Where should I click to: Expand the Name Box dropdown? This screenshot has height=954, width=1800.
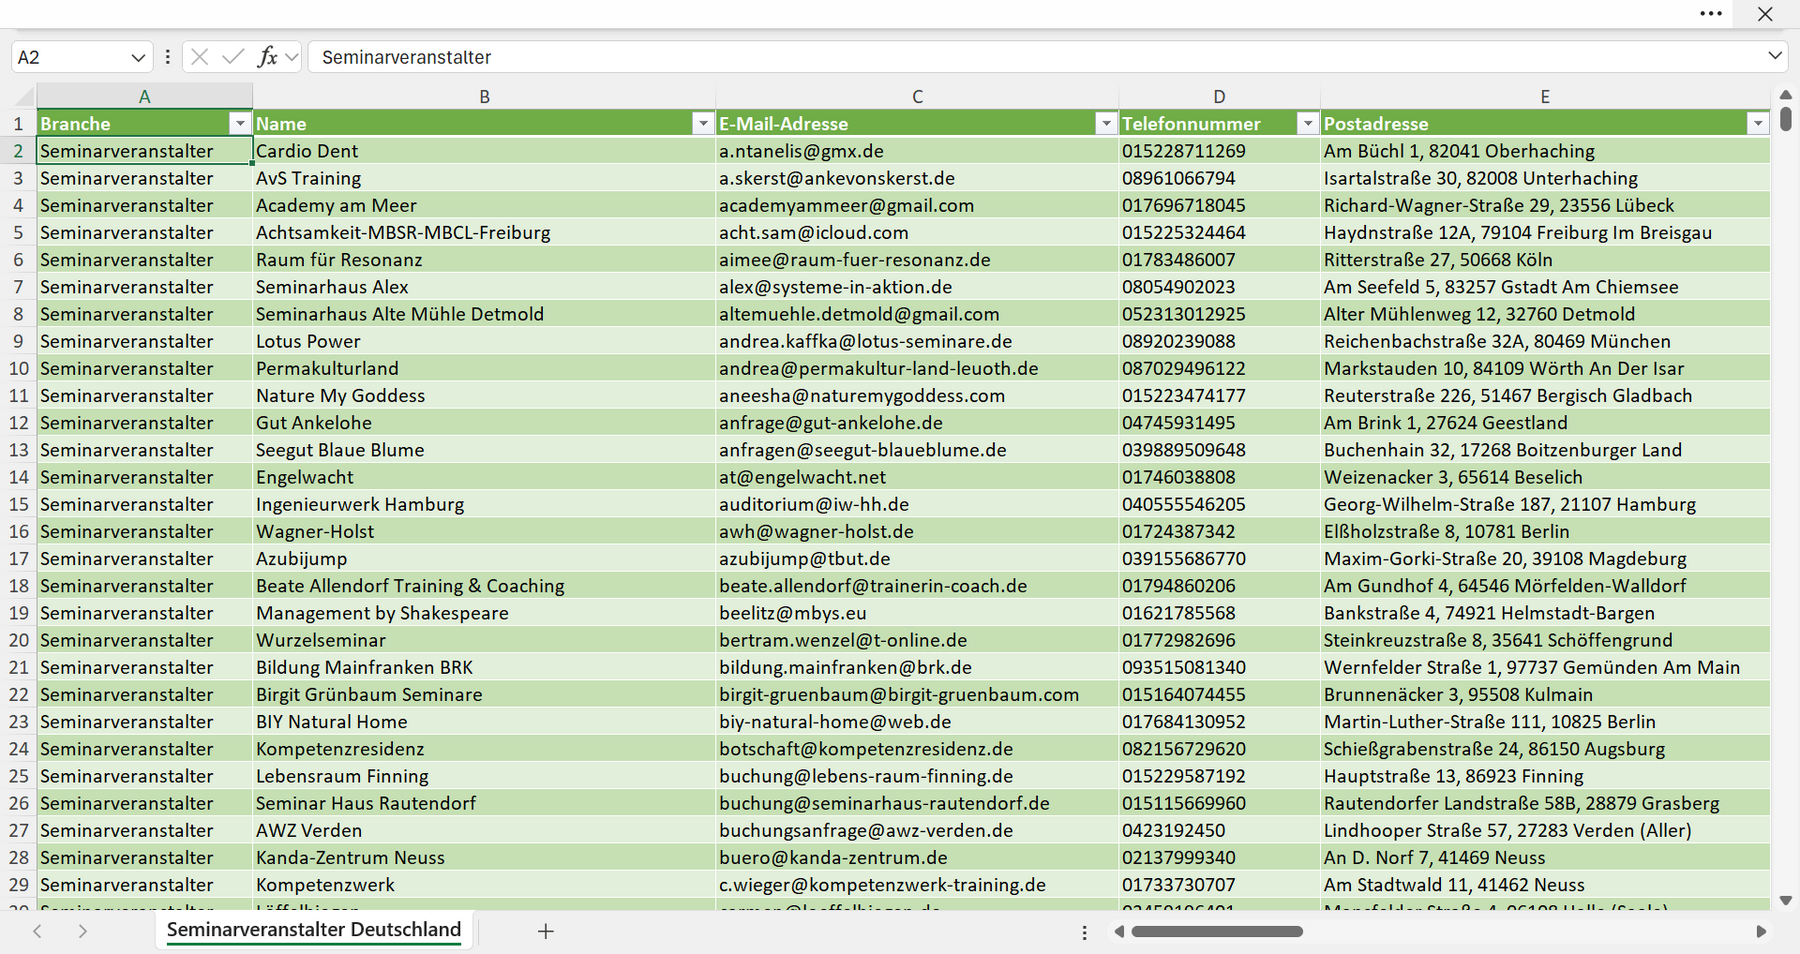pos(138,58)
